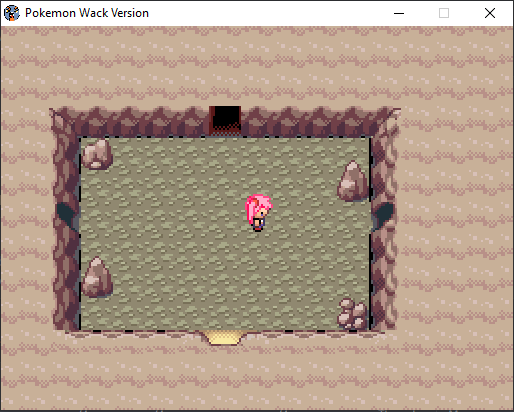Click the dark opening in left wall
The width and height of the screenshot is (514, 412).
tap(68, 215)
